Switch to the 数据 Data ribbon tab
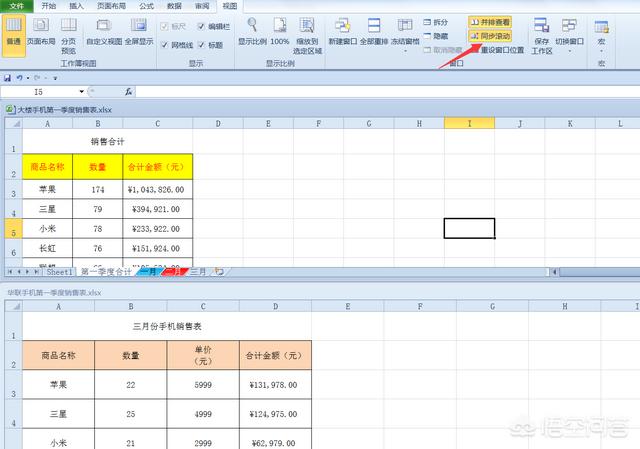Image resolution: width=640 pixels, height=449 pixels. click(174, 6)
